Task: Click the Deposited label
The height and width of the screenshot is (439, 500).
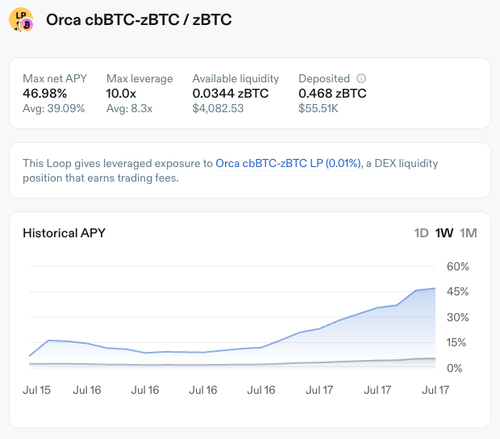Action: 324,78
